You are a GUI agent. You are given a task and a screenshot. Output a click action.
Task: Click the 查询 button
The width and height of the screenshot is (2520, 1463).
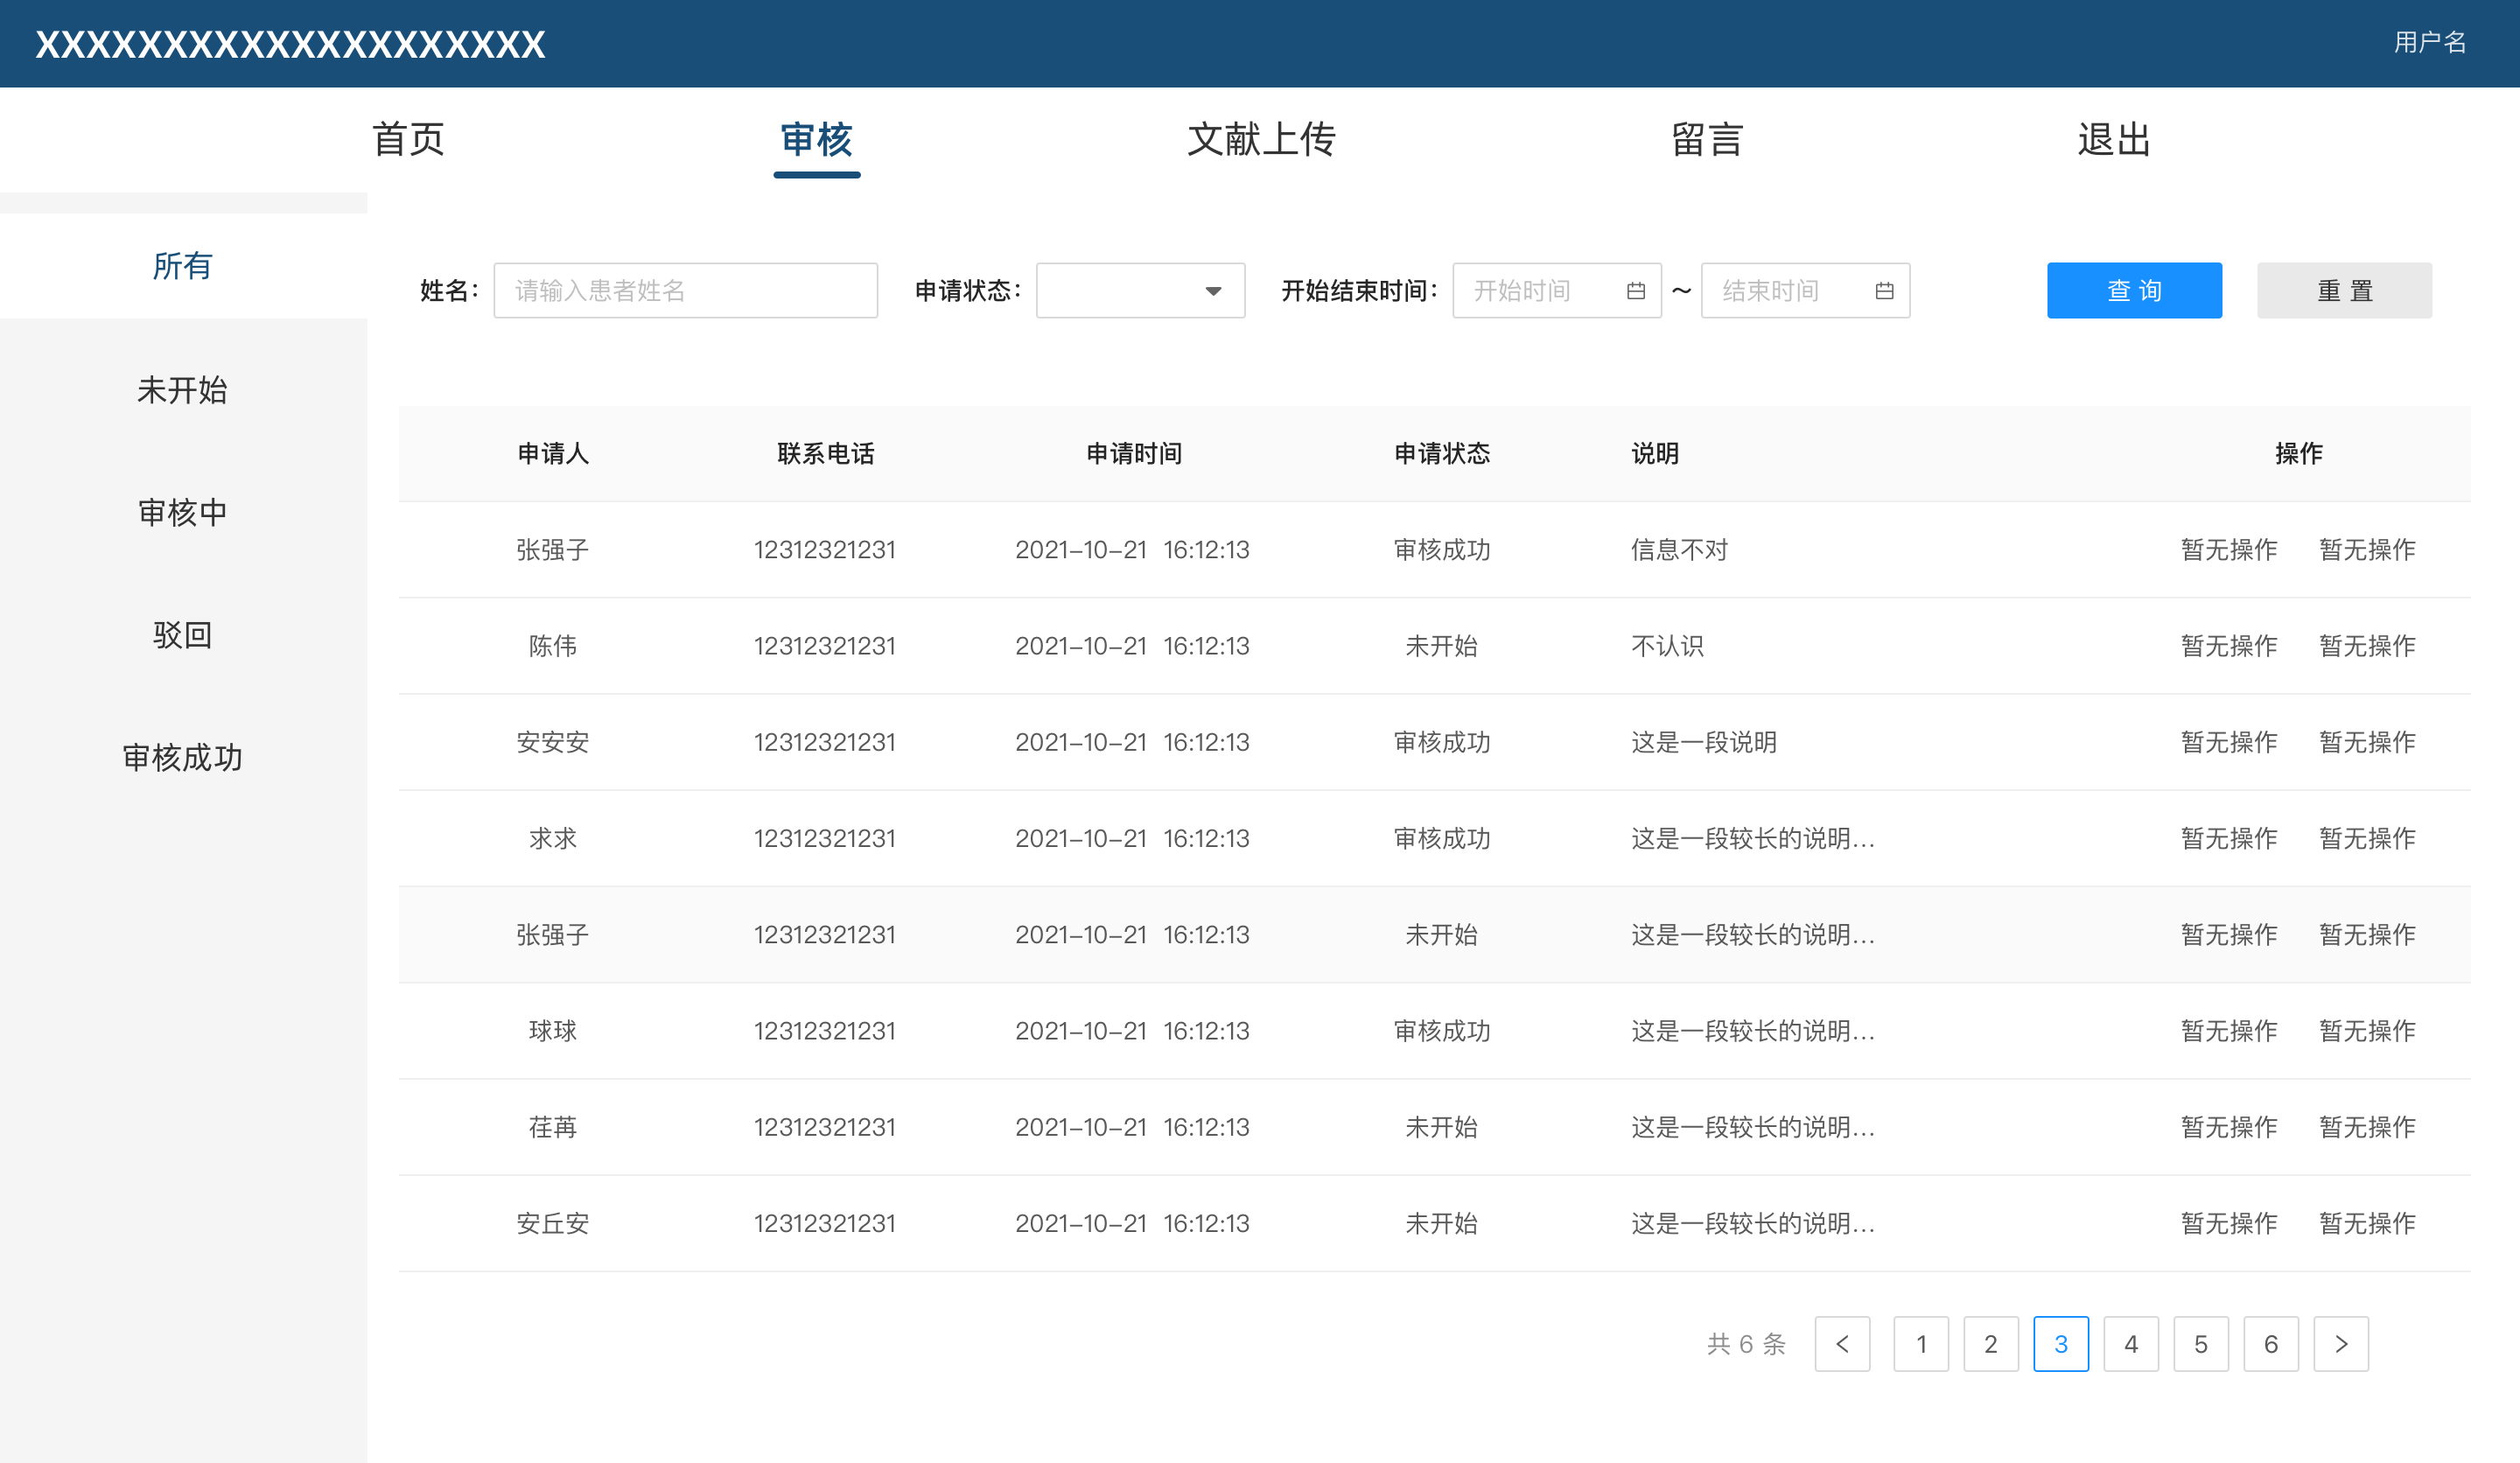2134,291
